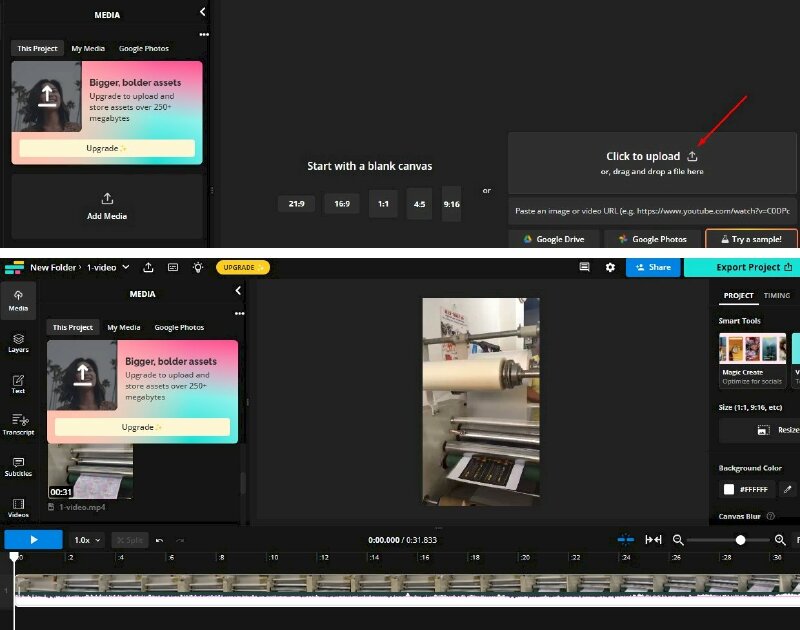Toggle timeline snapping control

tap(627, 540)
